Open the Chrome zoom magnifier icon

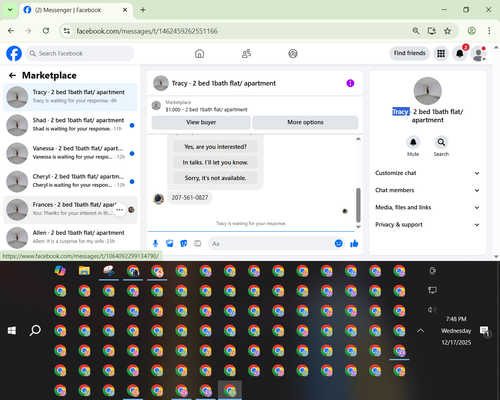click(416, 31)
